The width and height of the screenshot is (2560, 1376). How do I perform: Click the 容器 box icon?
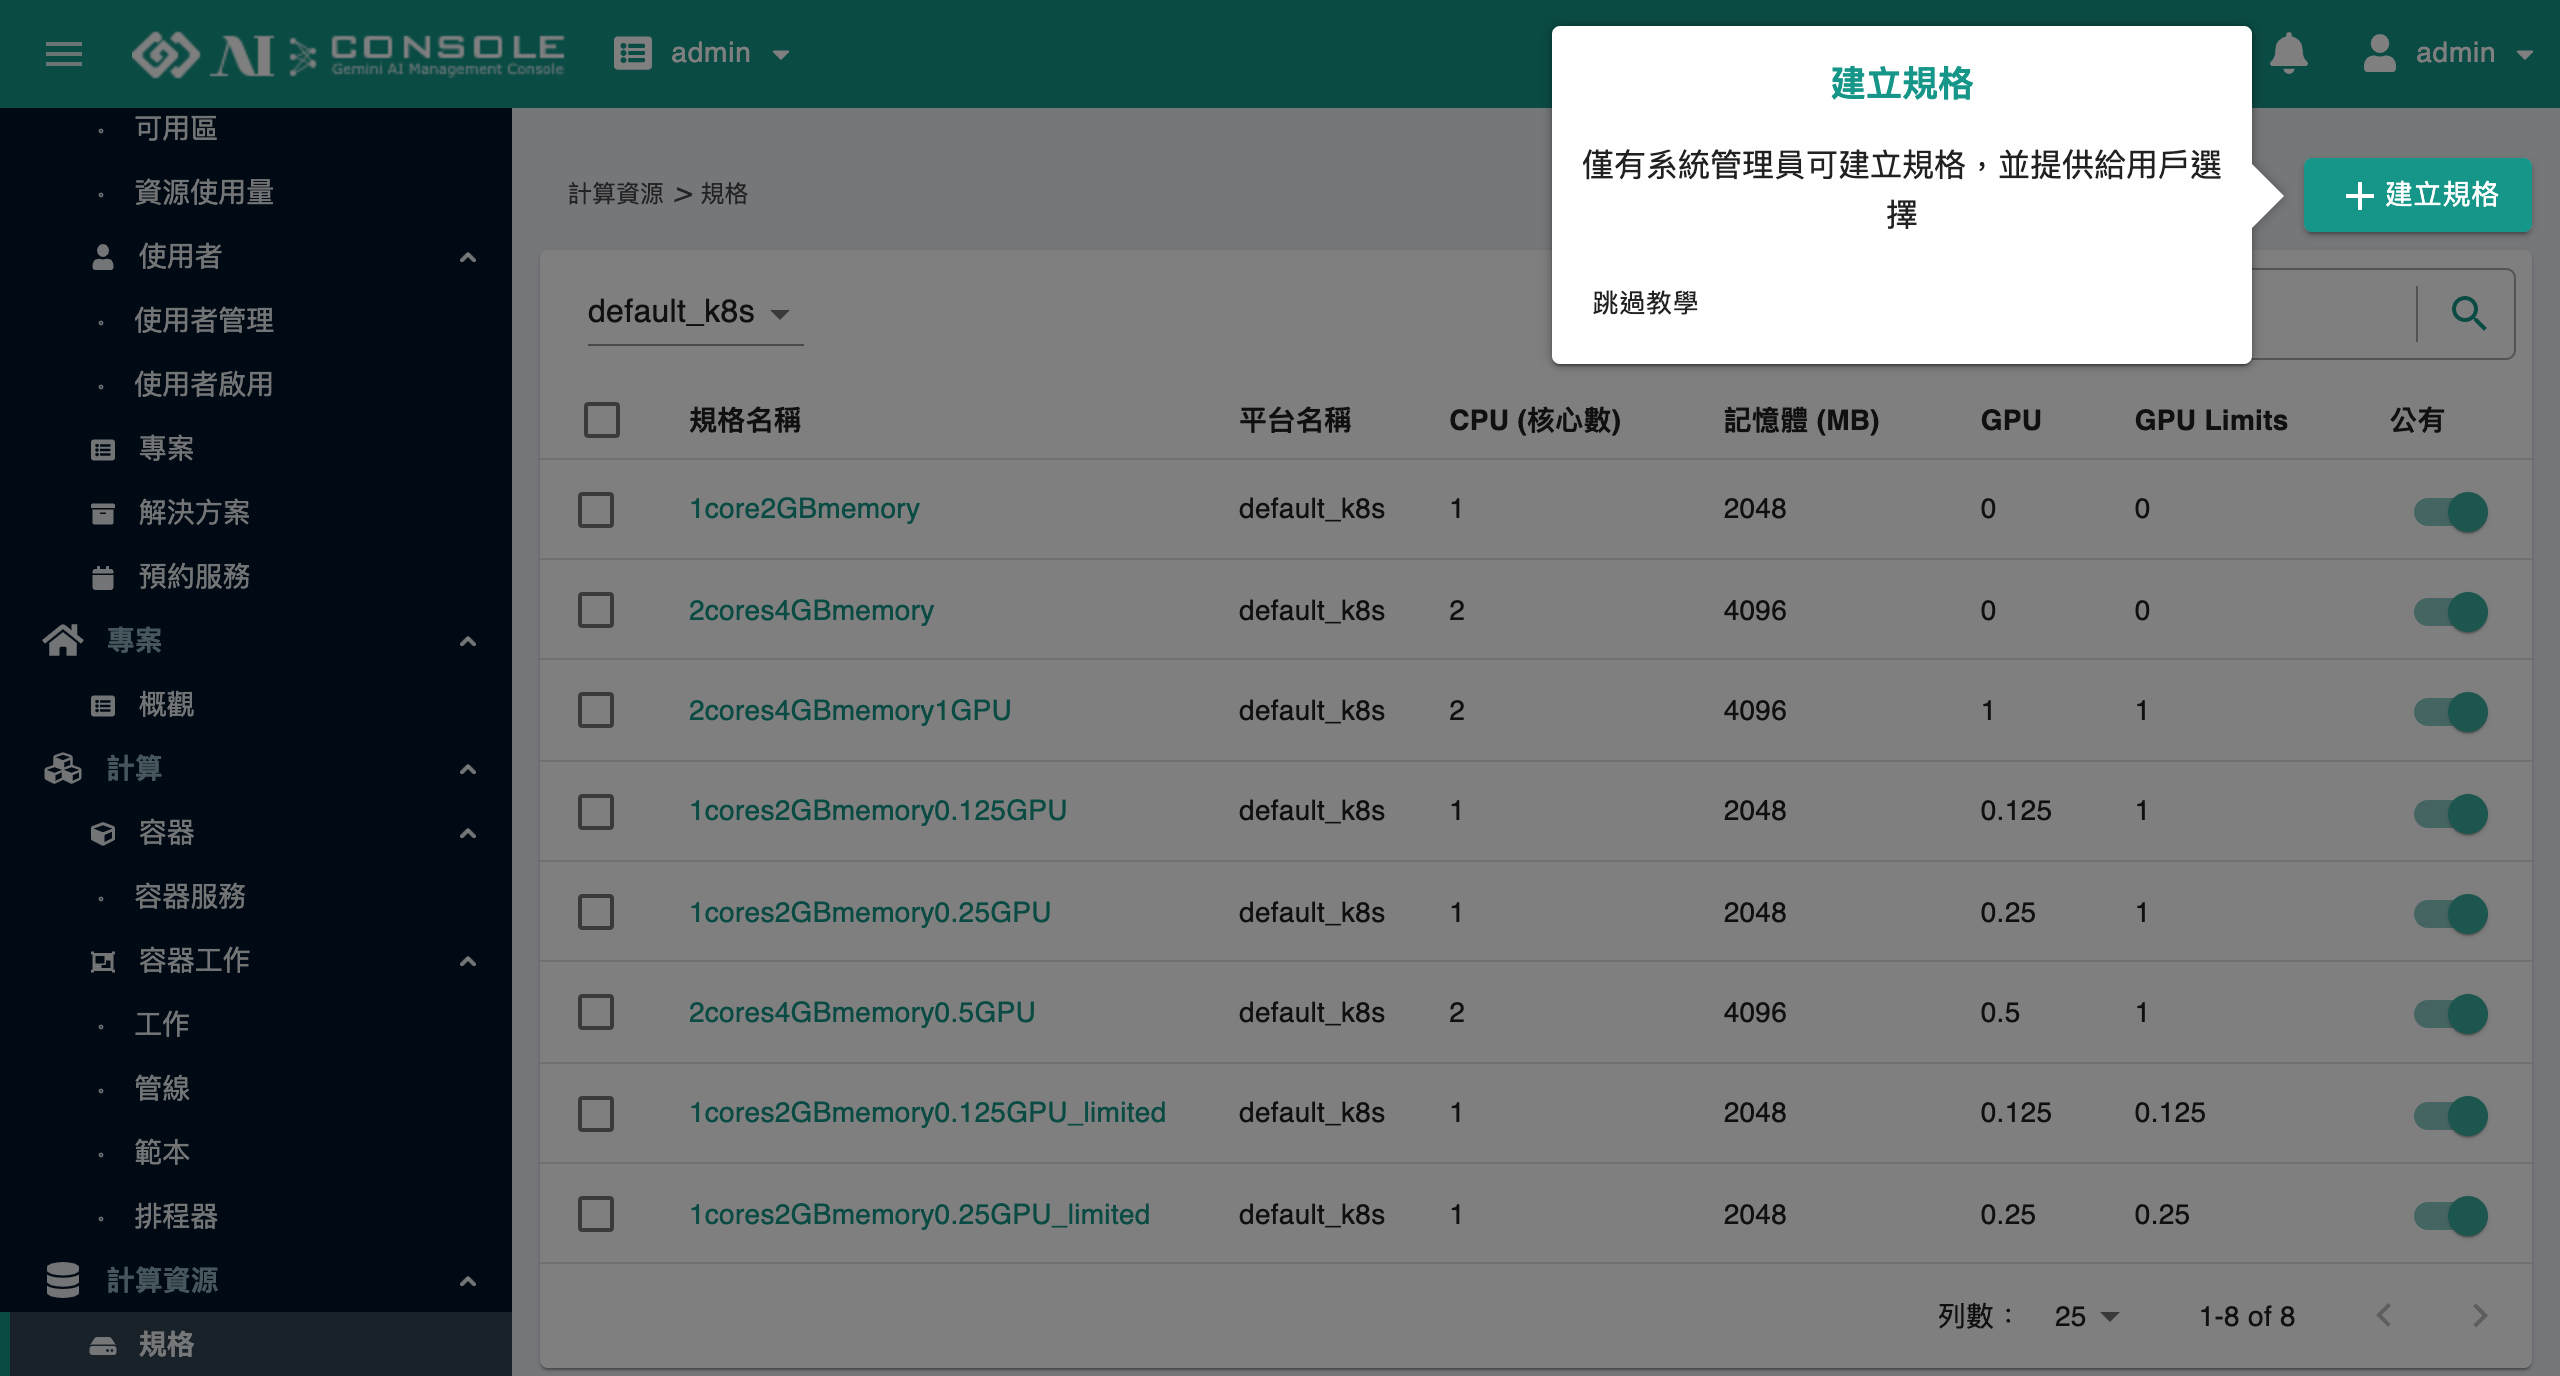tap(103, 833)
